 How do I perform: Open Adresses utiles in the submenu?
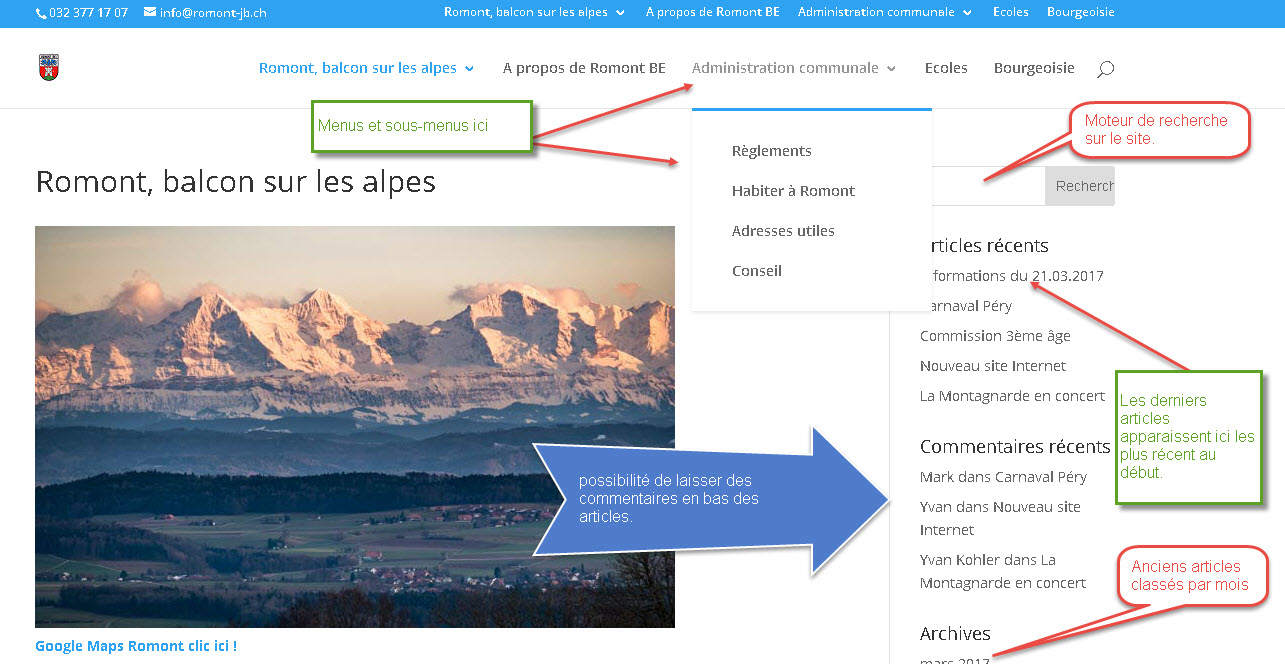pyautogui.click(x=783, y=231)
